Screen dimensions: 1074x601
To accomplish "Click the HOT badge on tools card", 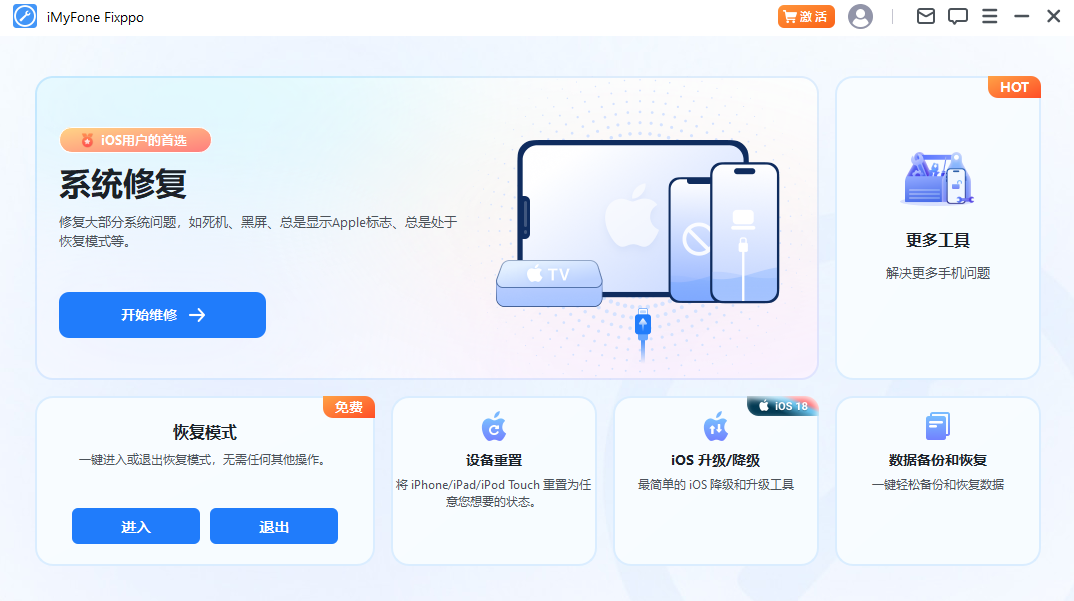I will 1014,87.
